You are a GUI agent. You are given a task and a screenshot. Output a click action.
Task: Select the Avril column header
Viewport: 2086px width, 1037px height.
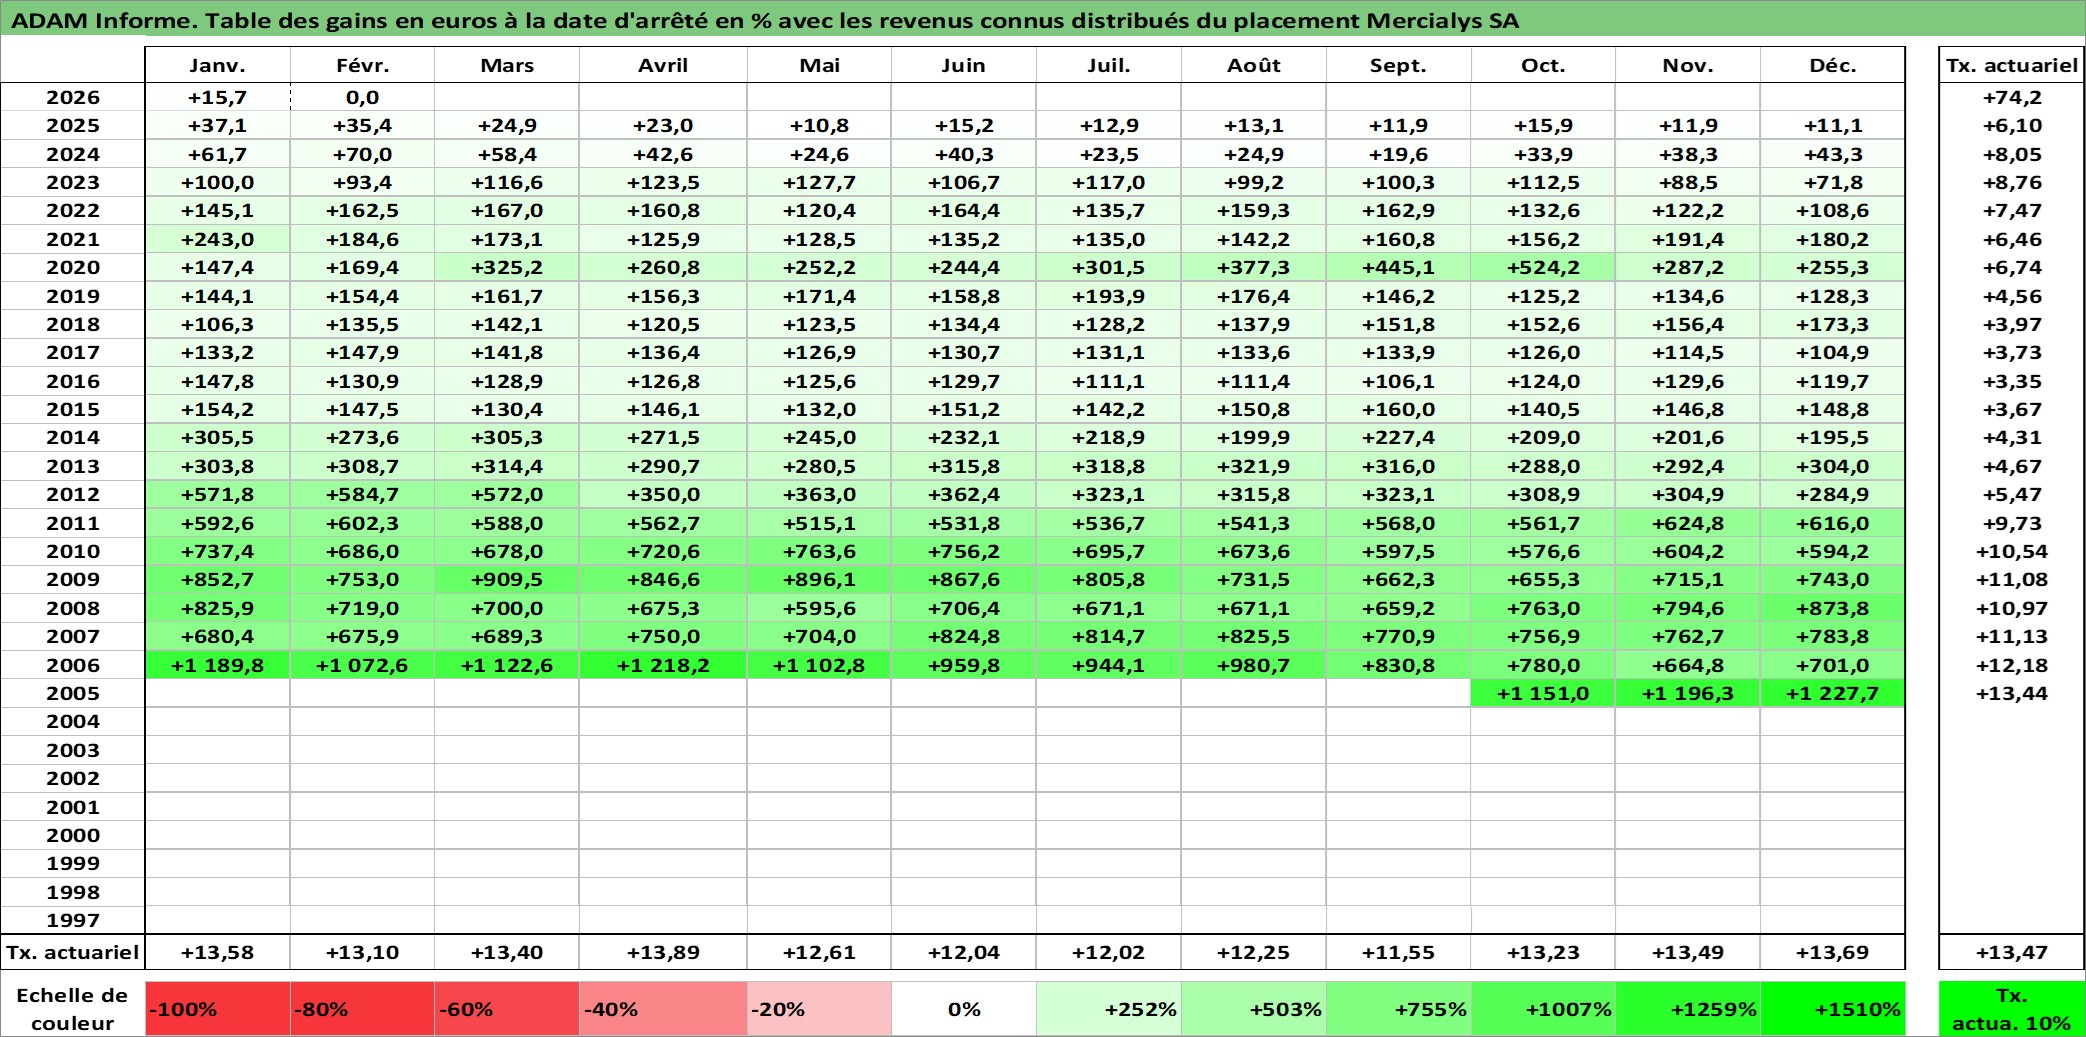click(663, 65)
